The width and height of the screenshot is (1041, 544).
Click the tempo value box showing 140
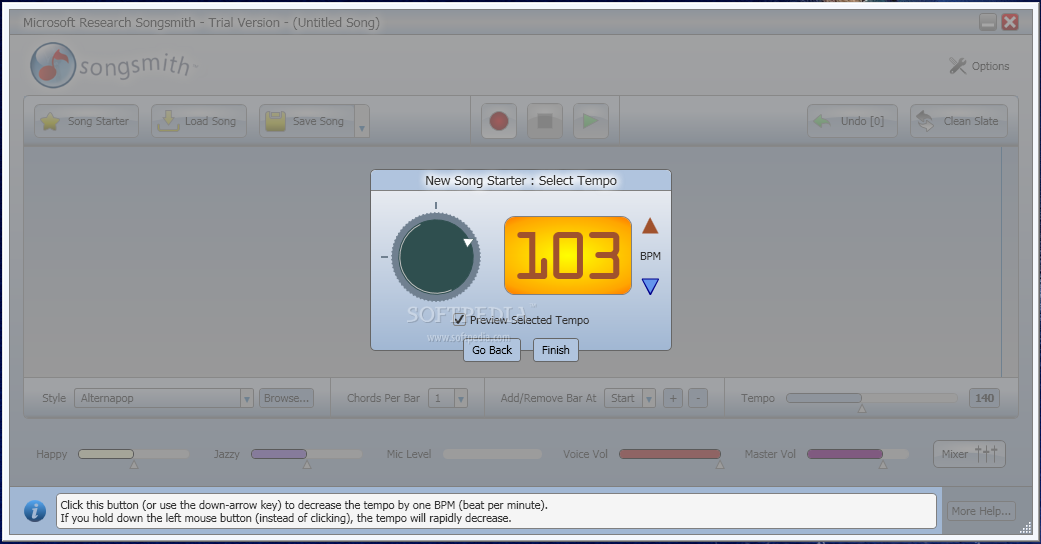(984, 398)
